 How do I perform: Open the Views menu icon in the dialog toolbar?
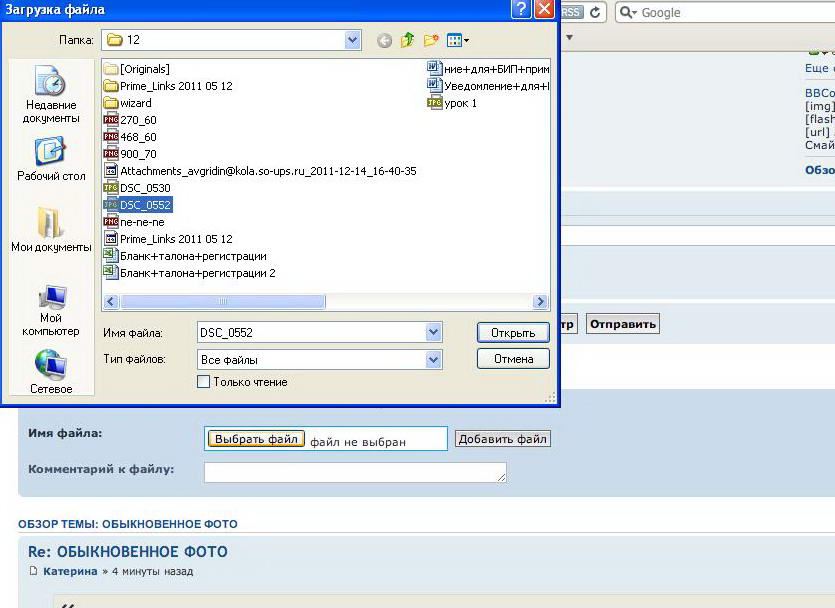[457, 41]
